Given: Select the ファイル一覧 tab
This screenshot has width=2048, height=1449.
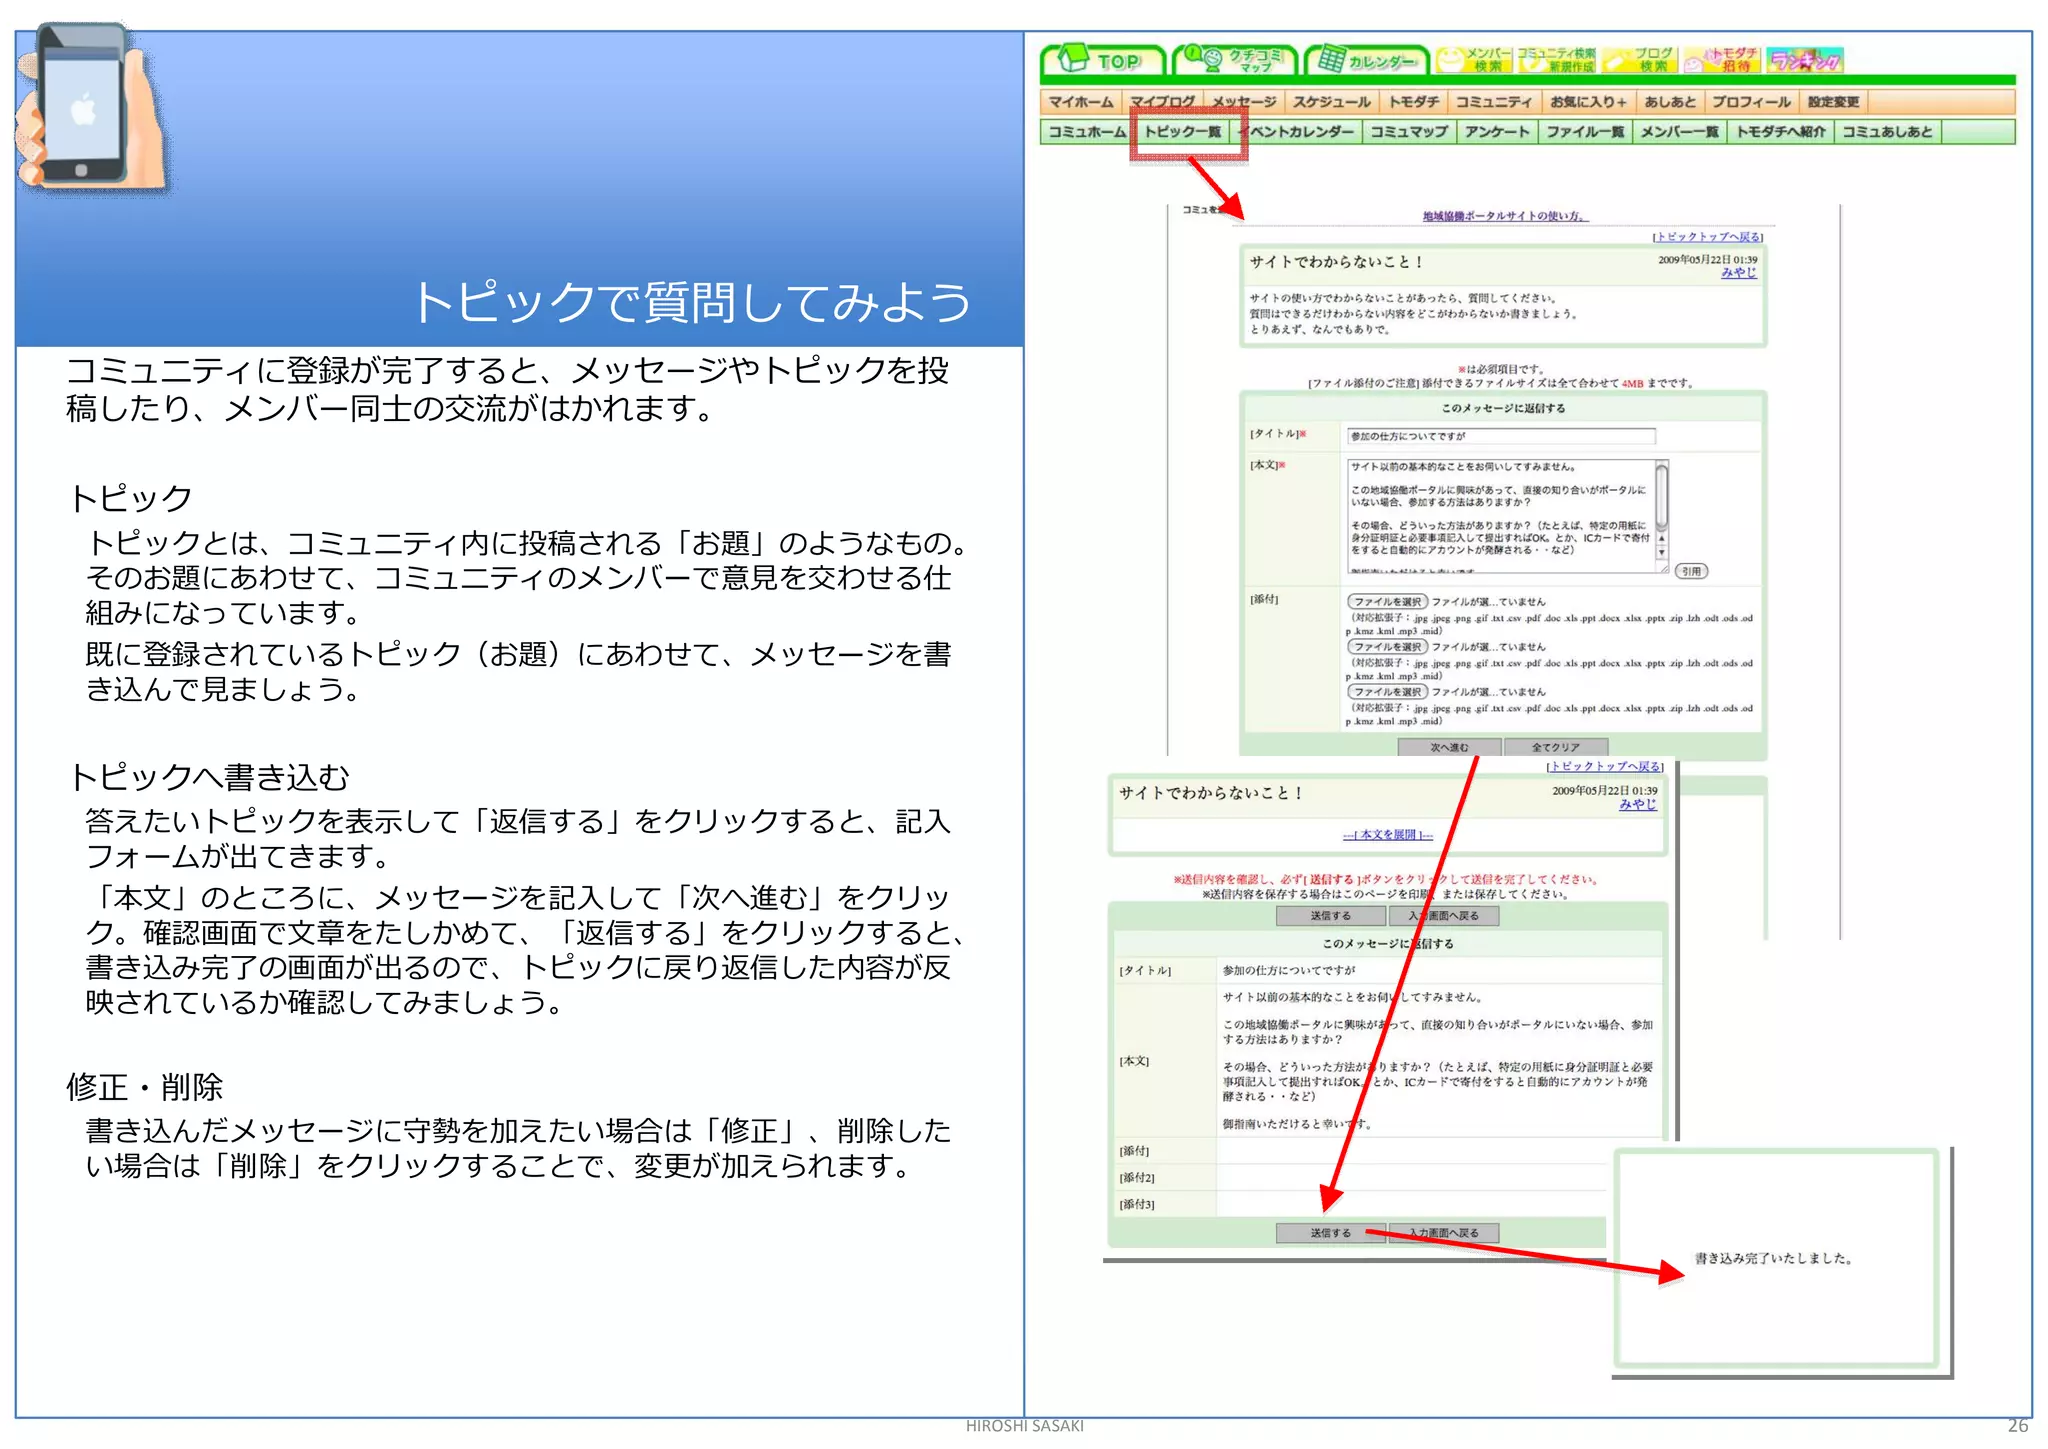Looking at the screenshot, I should coord(1585,132).
